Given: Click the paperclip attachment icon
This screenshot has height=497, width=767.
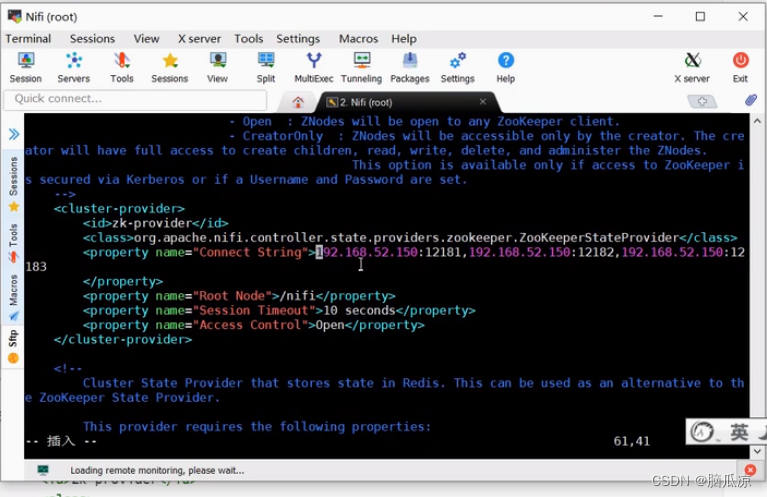Looking at the screenshot, I should pos(751,100).
